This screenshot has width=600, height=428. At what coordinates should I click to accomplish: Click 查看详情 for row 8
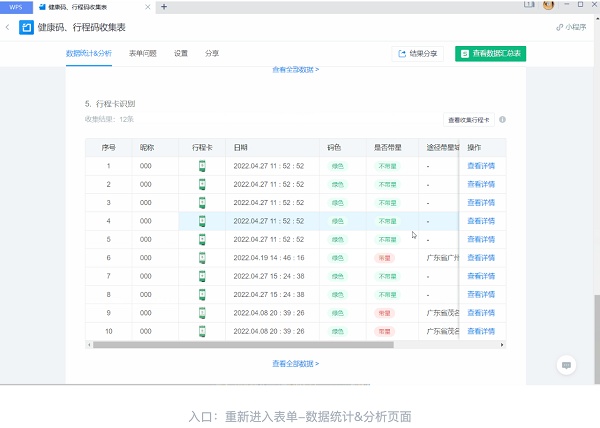[x=481, y=295]
